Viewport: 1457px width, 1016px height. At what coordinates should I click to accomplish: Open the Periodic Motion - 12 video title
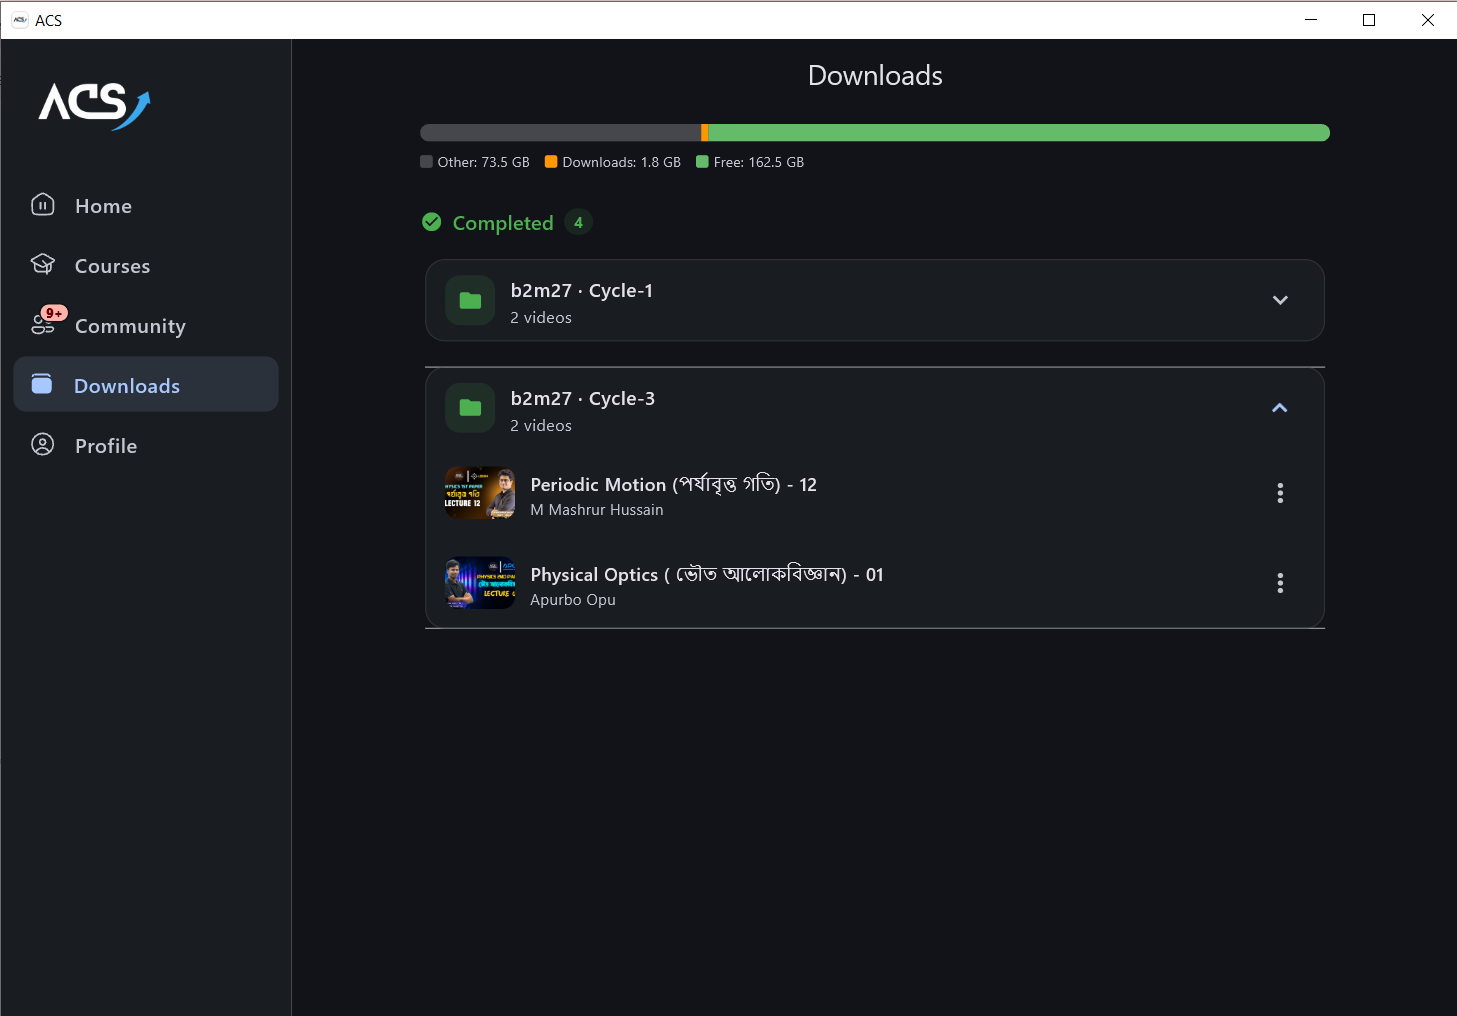[673, 484]
